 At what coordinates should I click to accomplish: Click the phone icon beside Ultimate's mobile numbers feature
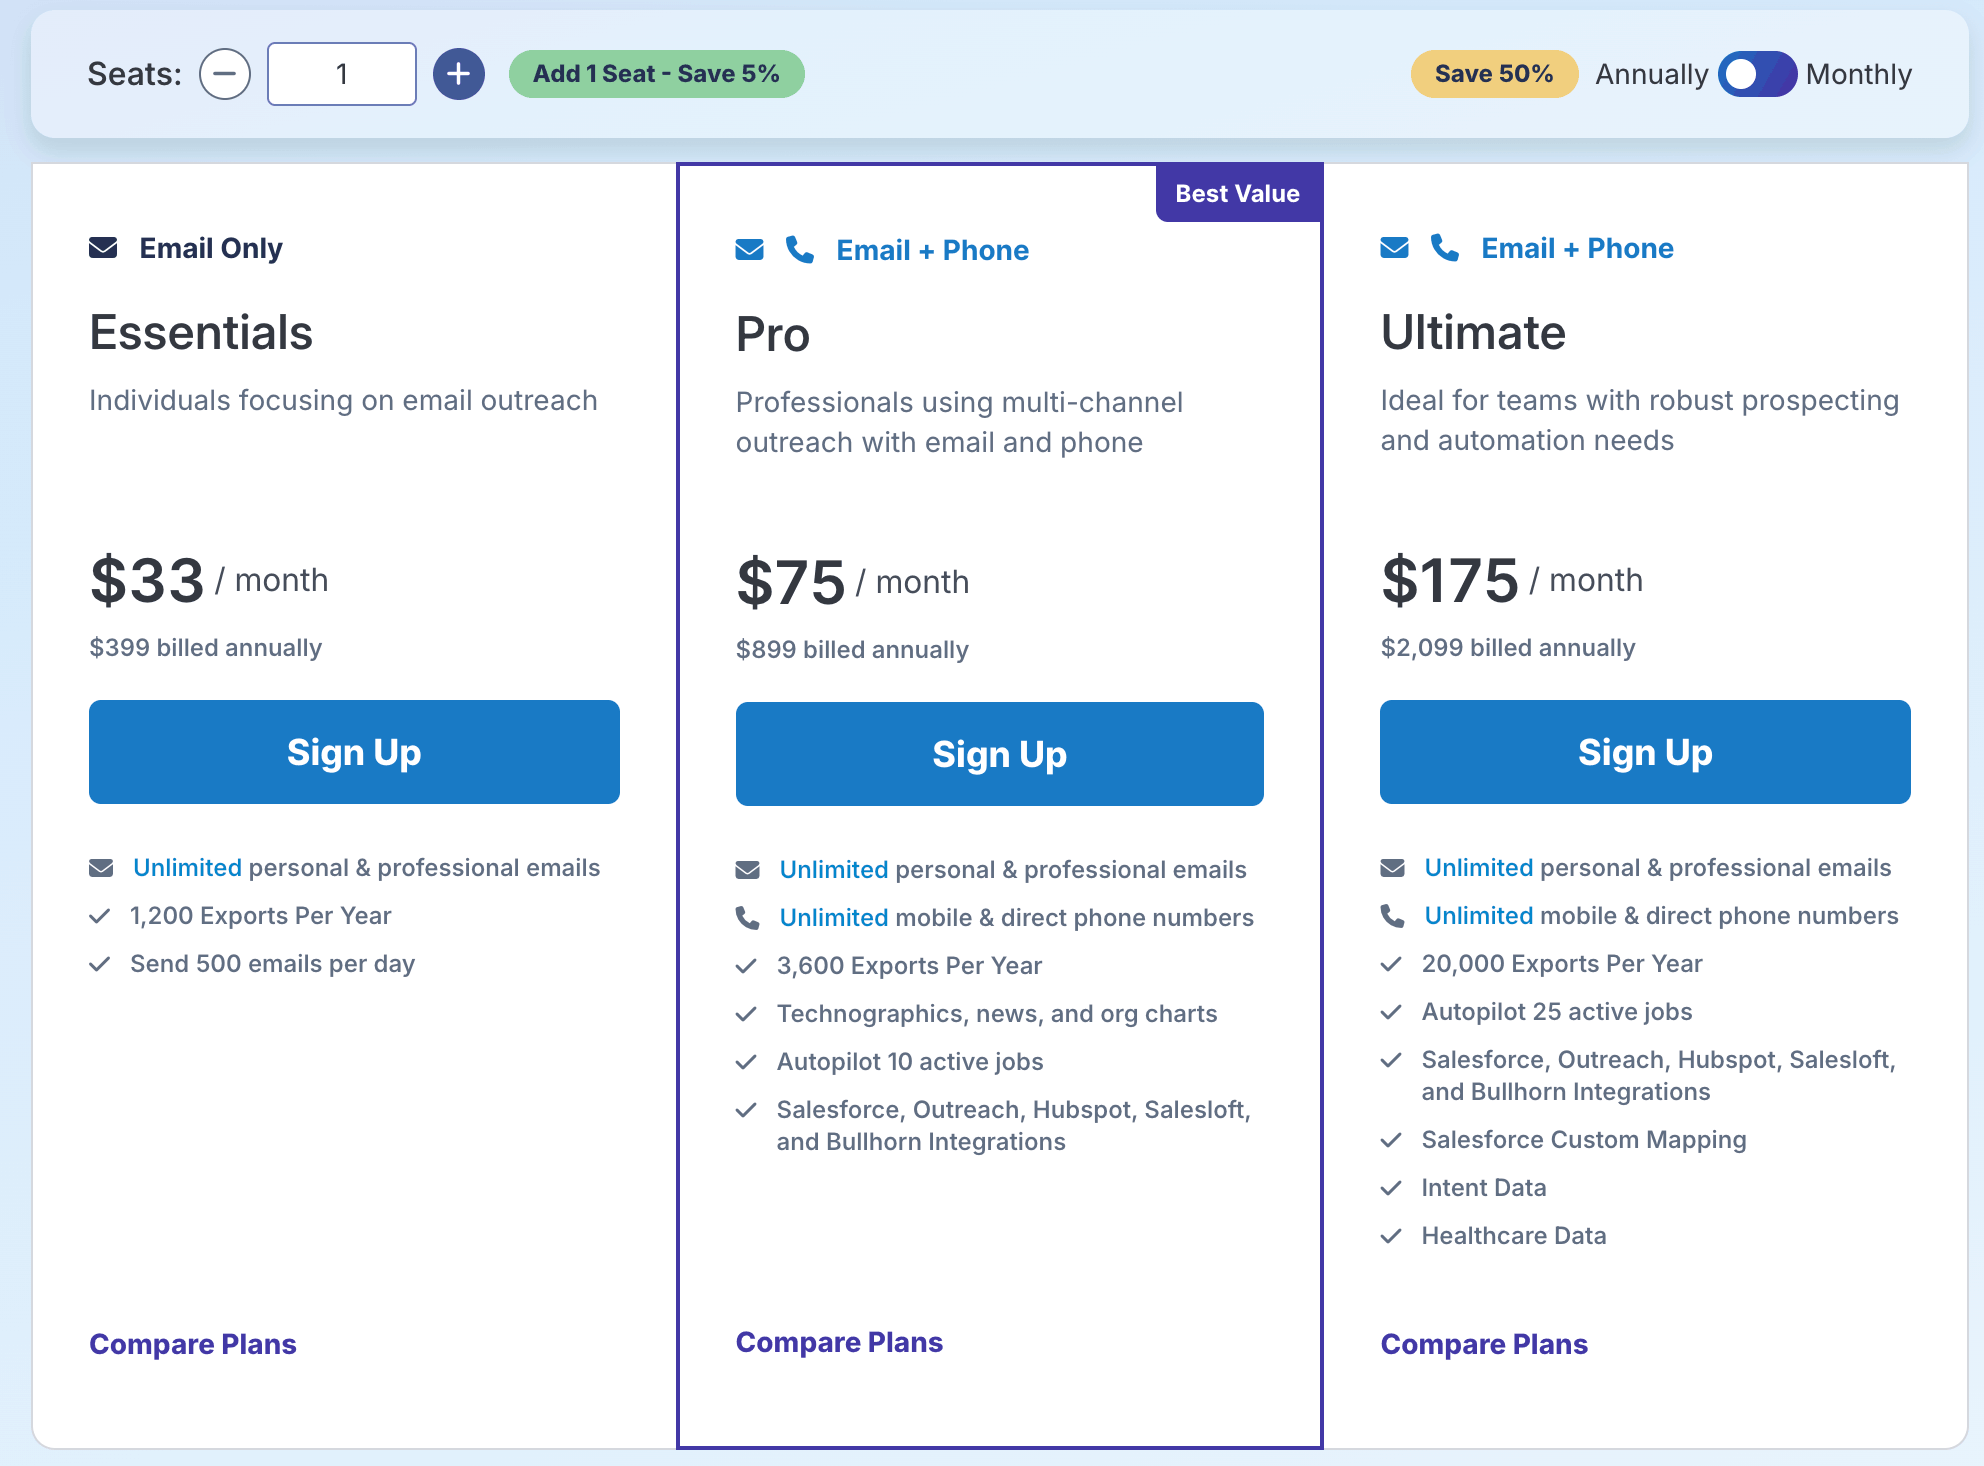[1392, 915]
